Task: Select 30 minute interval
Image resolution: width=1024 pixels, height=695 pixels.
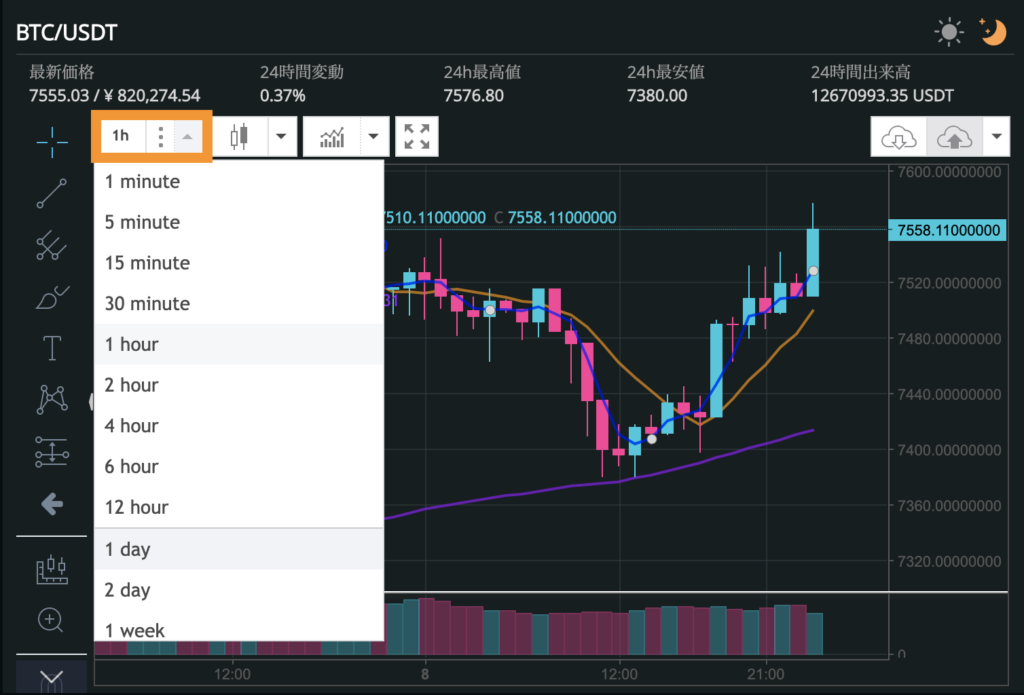Action: pos(239,303)
